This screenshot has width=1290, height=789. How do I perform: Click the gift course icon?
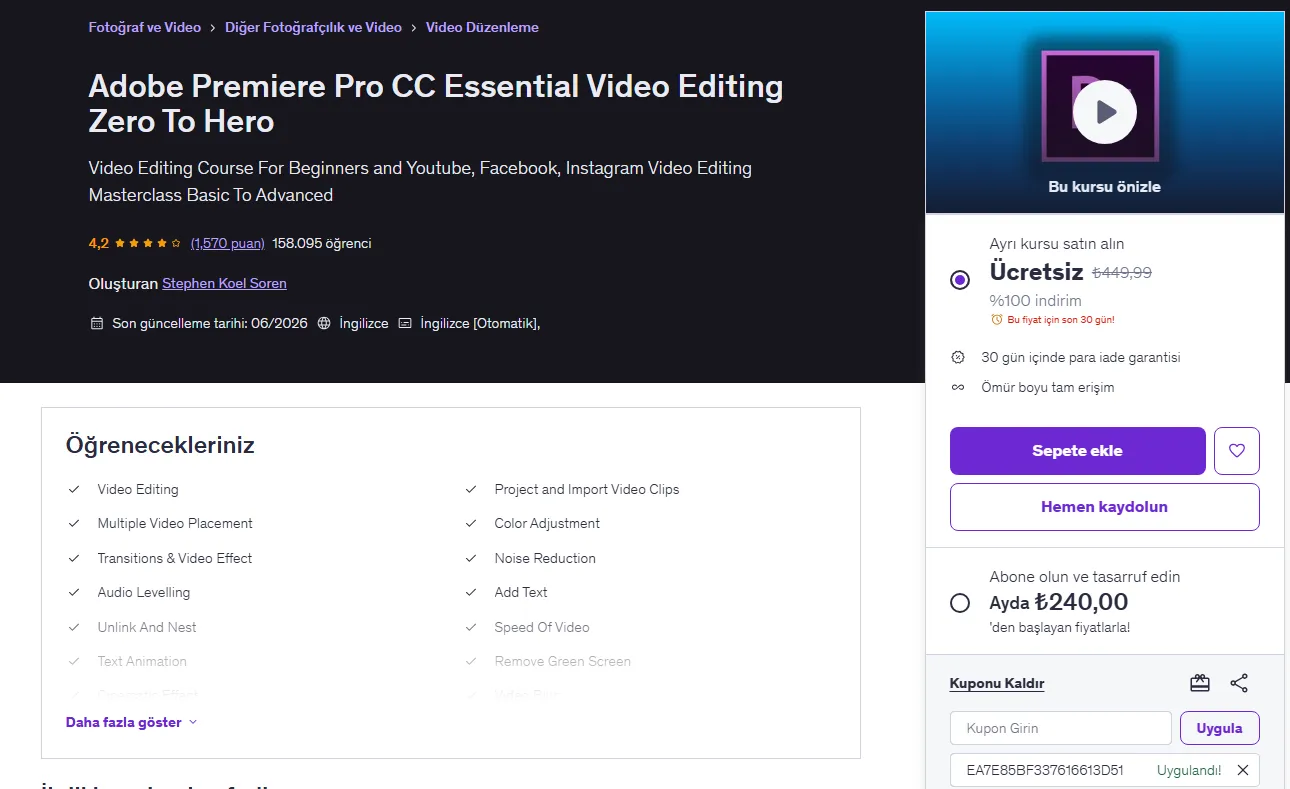pos(1200,683)
